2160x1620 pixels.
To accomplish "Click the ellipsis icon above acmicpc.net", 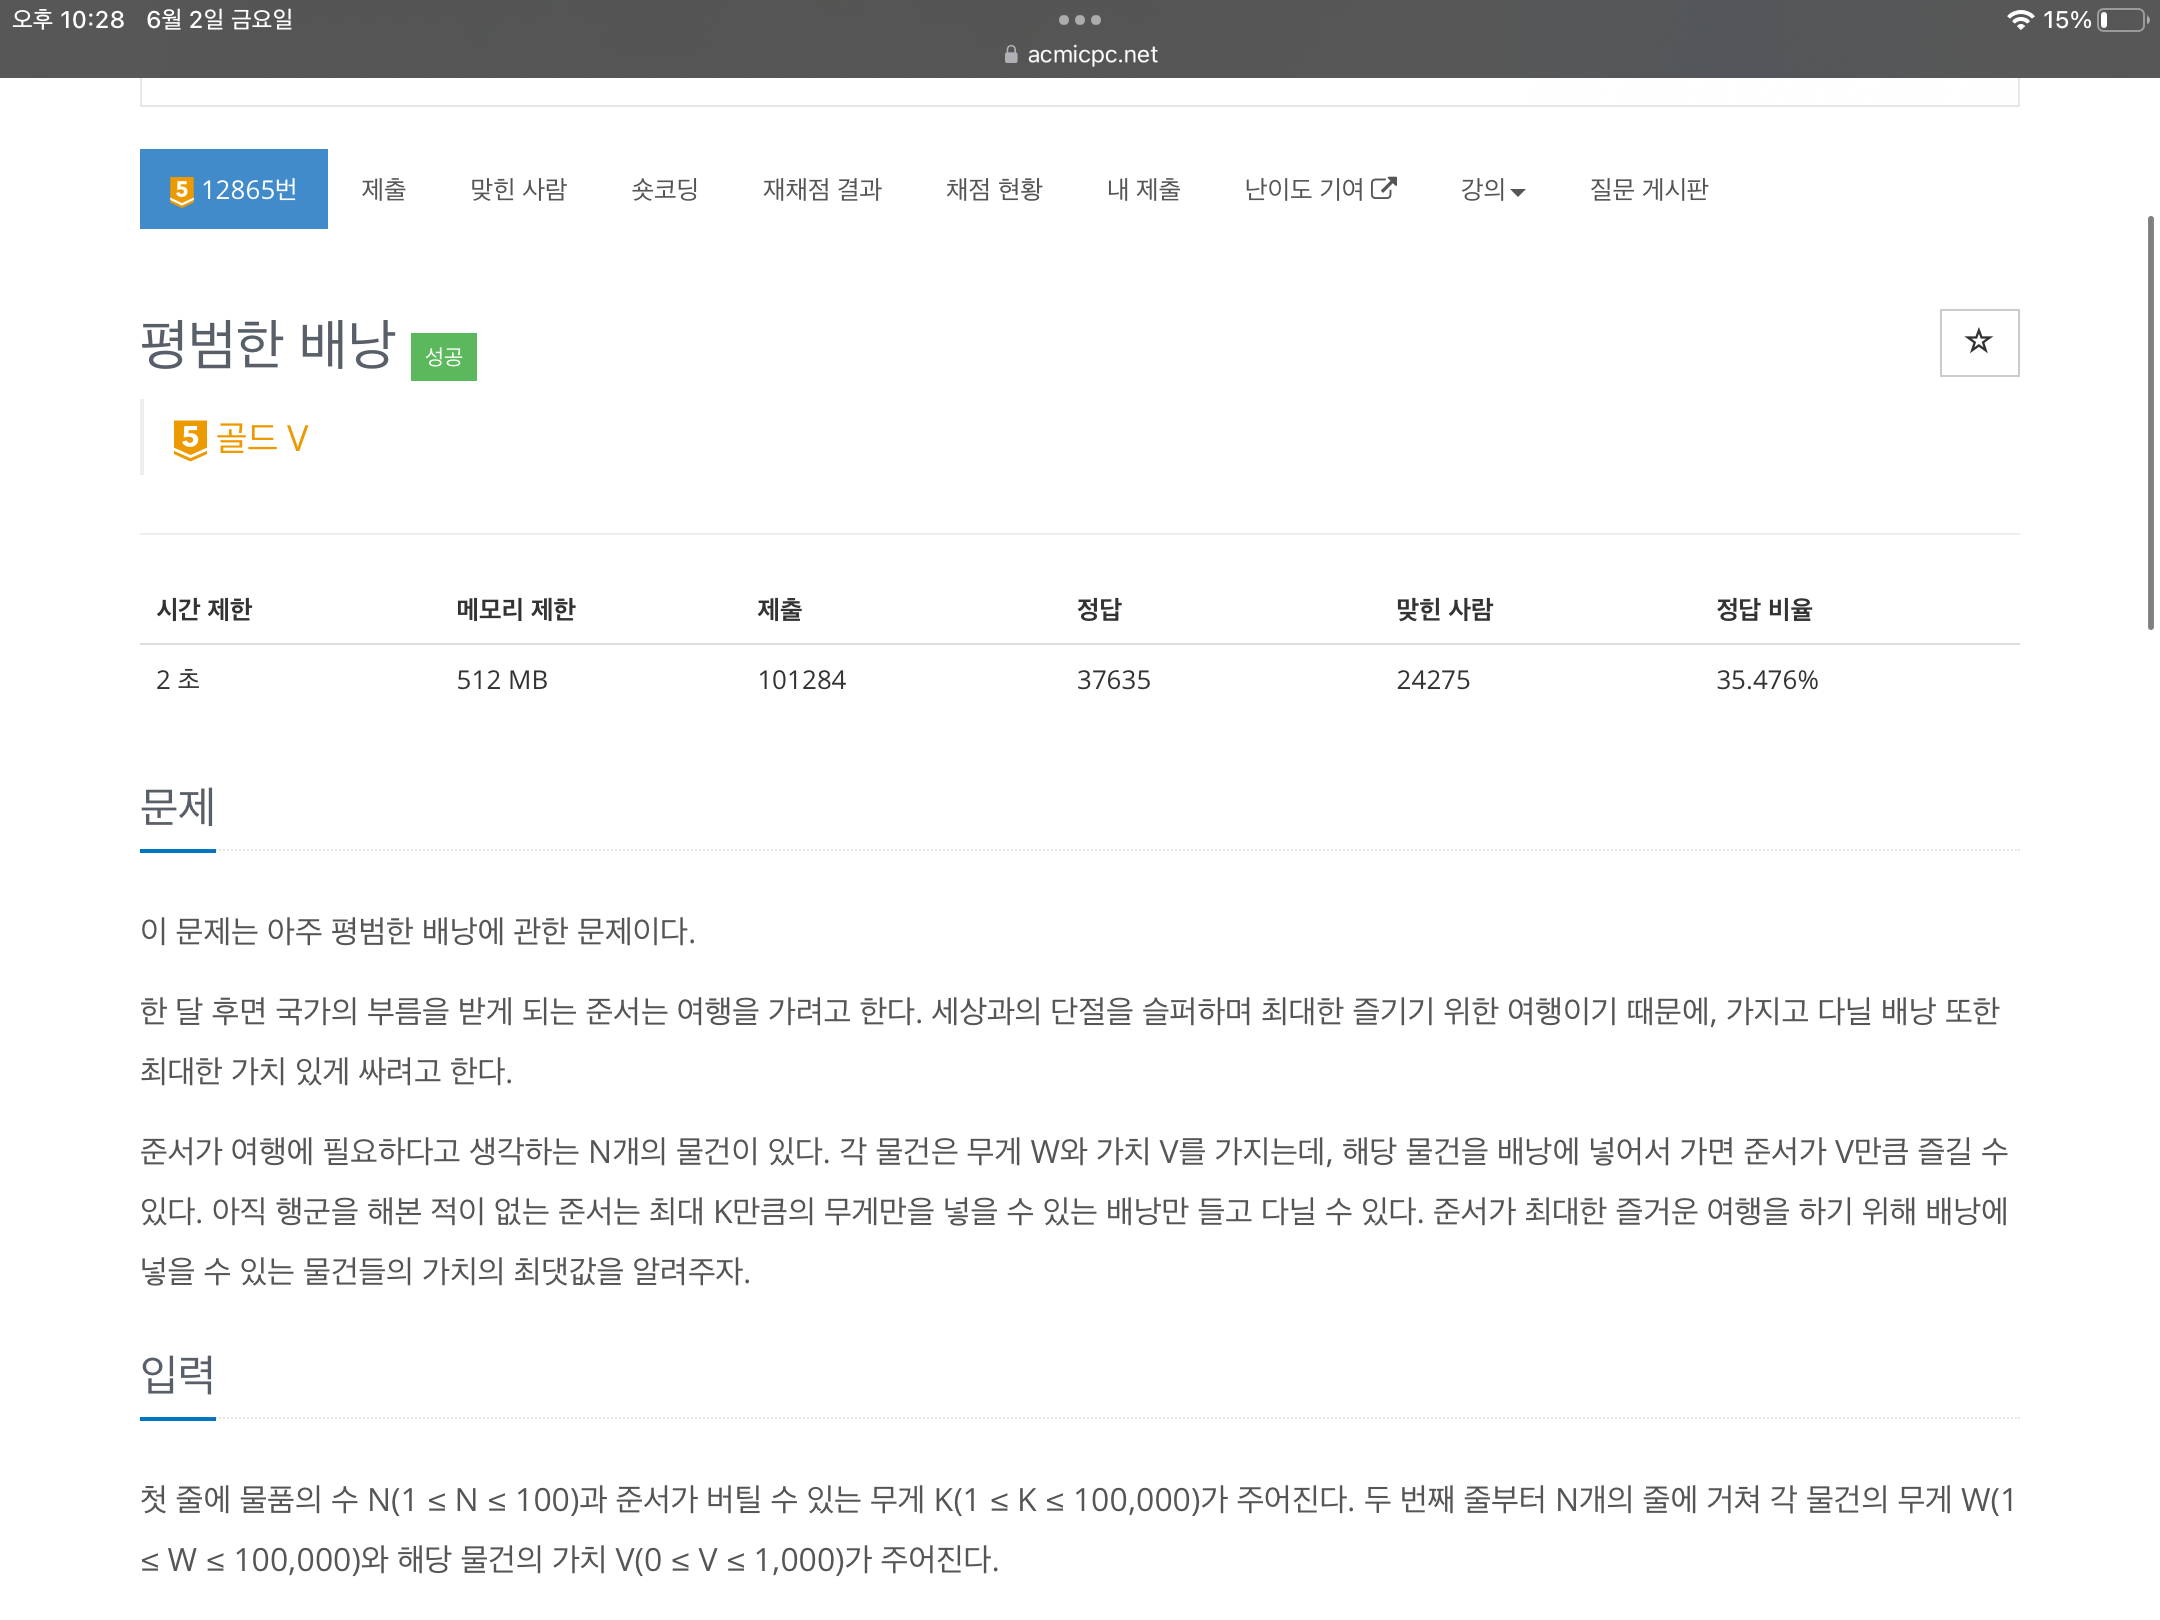I will 1080,20.
